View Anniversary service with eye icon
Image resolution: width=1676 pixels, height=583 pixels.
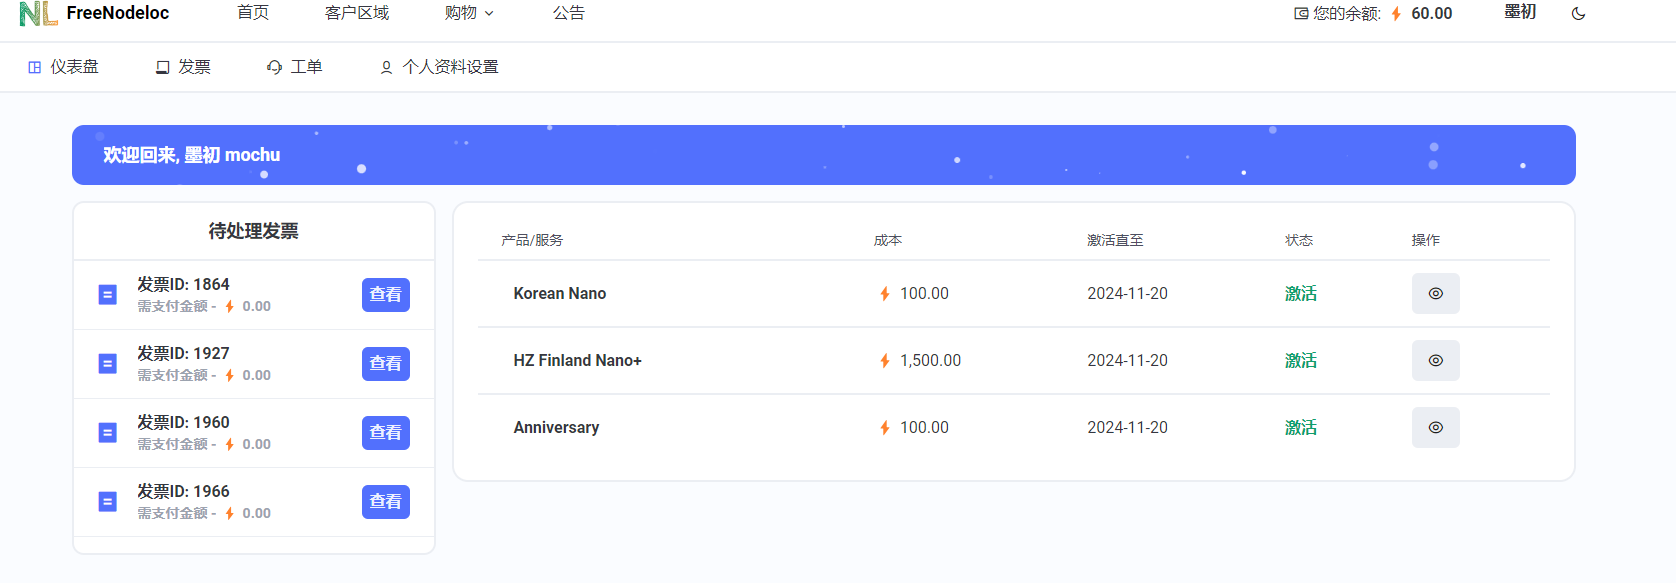tap(1435, 428)
